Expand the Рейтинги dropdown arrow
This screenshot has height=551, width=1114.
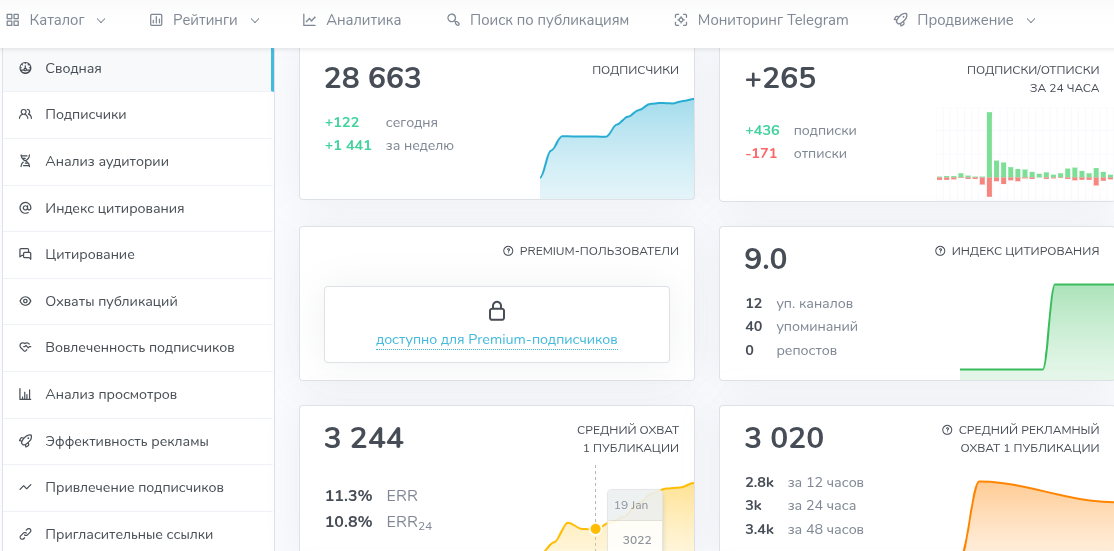(x=255, y=21)
